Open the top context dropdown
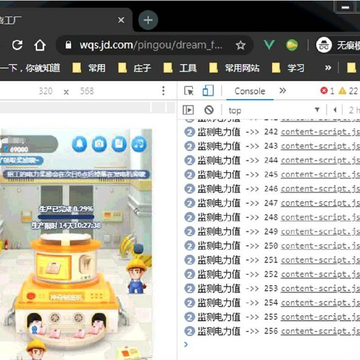This screenshot has width=360, height=360. 274,110
